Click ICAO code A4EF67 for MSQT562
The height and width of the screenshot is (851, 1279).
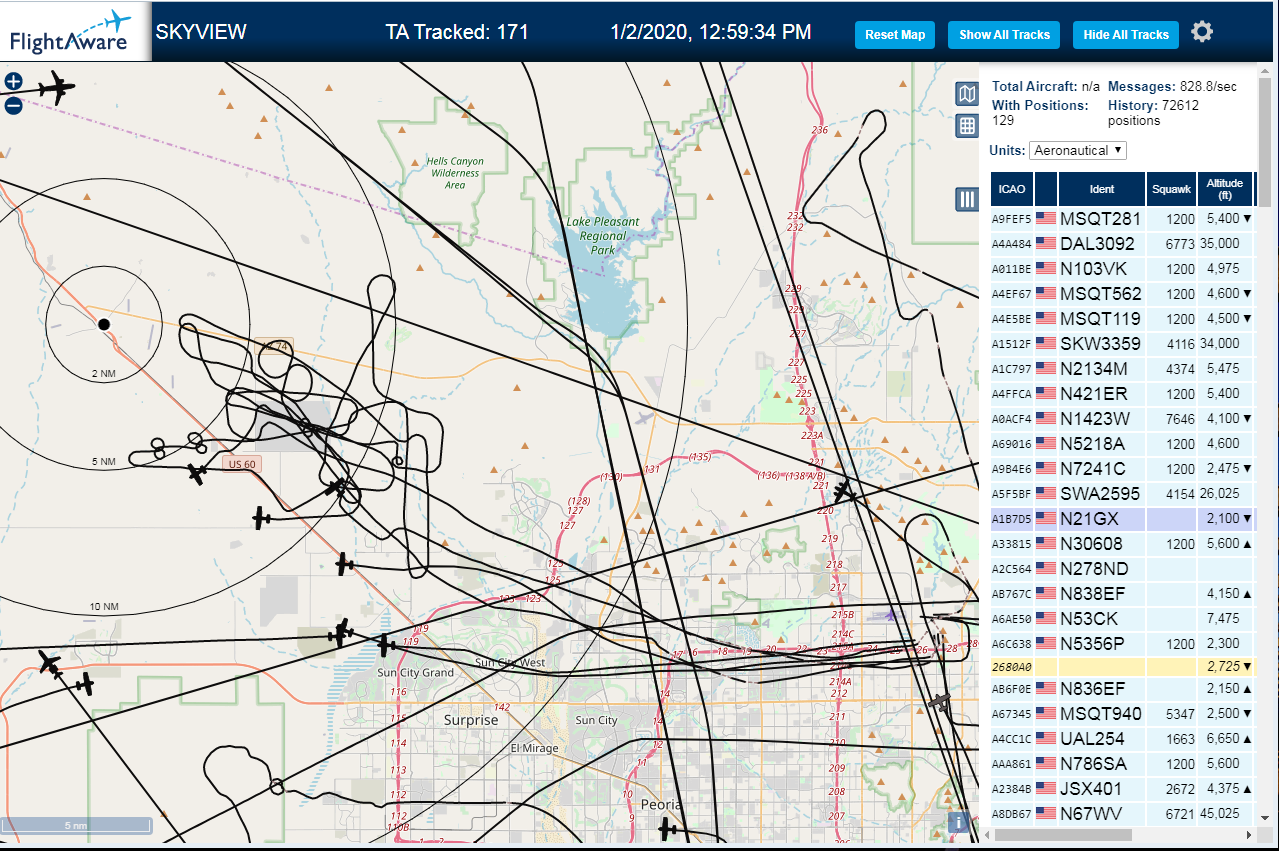[x=1011, y=294]
